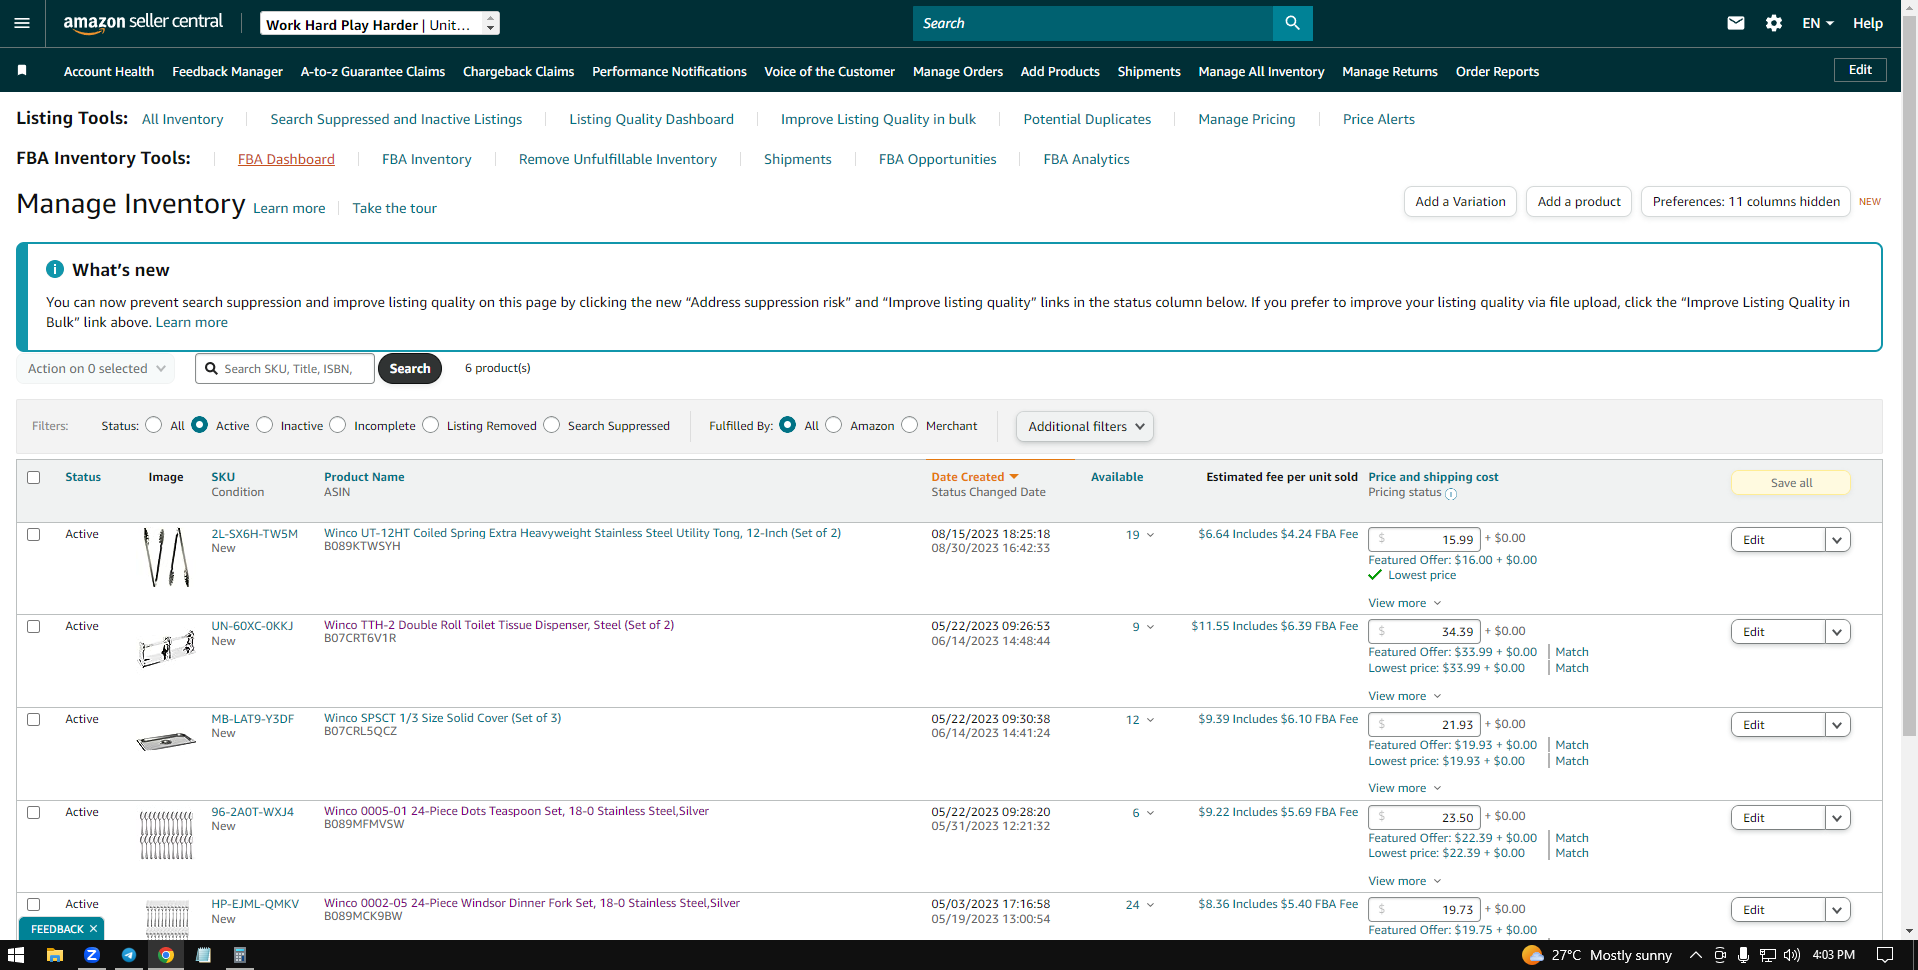Click the Winco Utility Tong product thumbnail
The image size is (1918, 970).
tap(166, 557)
